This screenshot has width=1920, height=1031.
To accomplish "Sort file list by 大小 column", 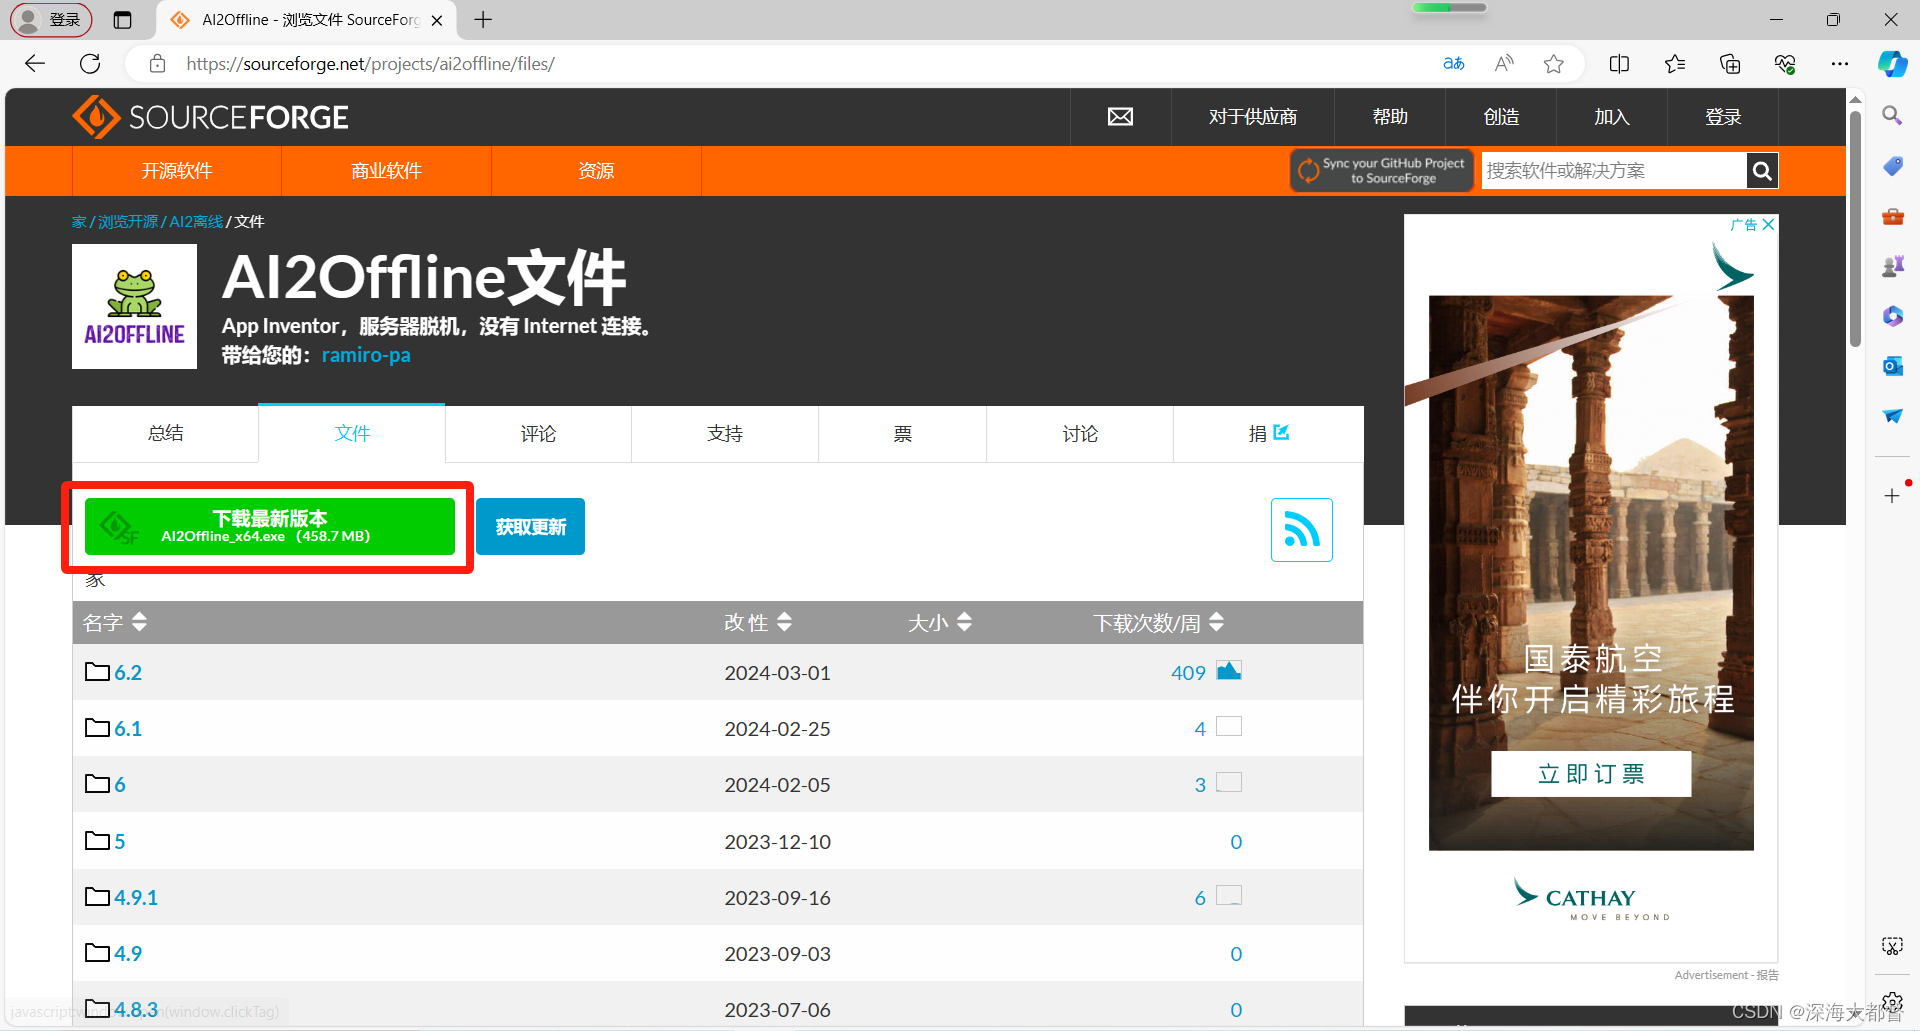I will (x=940, y=622).
